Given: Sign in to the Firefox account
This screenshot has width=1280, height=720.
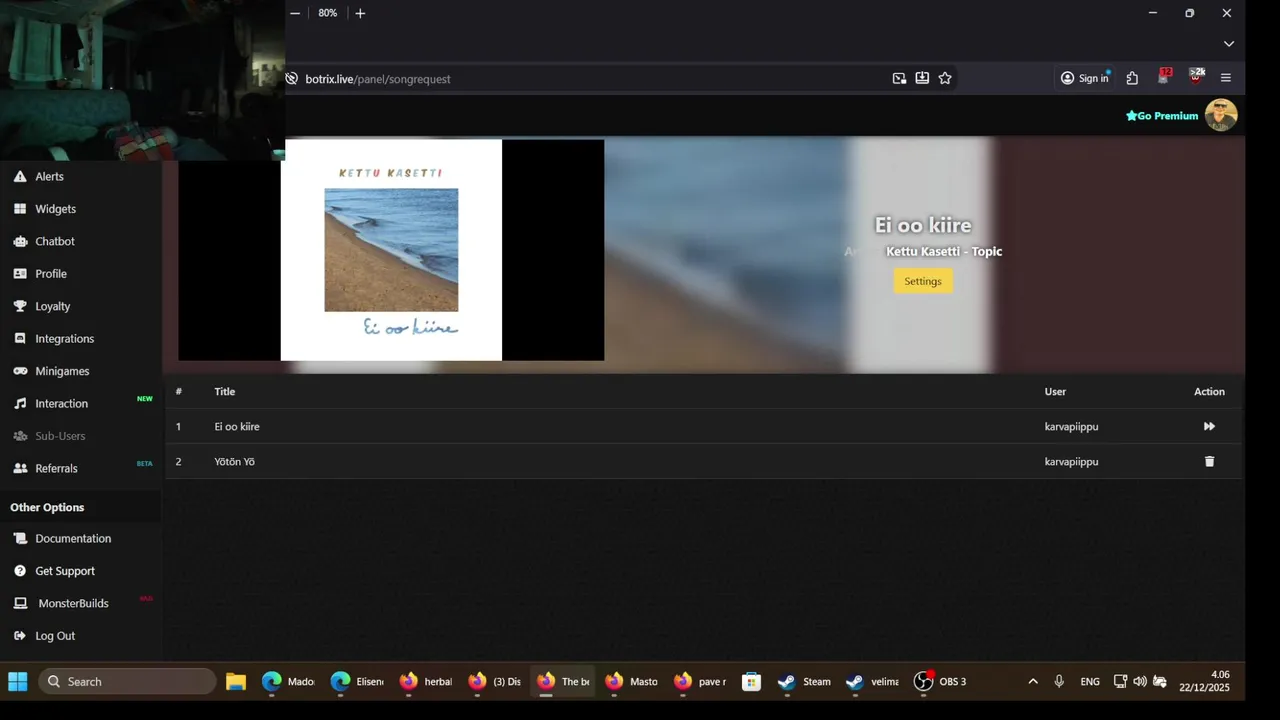Looking at the screenshot, I should [1085, 78].
